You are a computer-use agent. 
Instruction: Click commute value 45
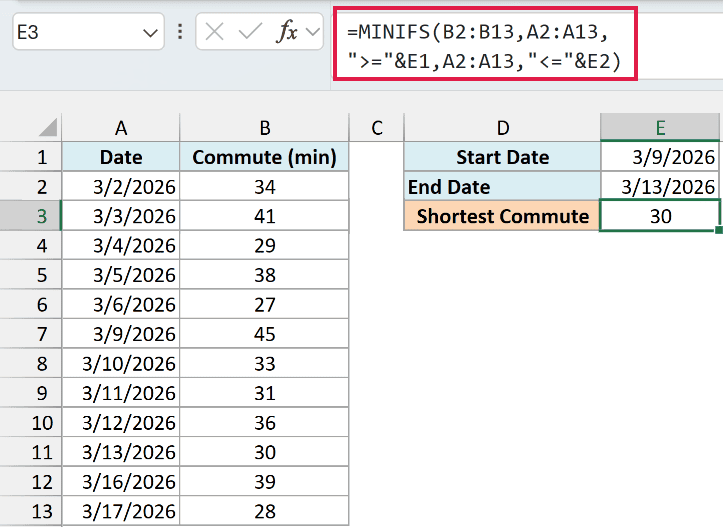pyautogui.click(x=265, y=334)
